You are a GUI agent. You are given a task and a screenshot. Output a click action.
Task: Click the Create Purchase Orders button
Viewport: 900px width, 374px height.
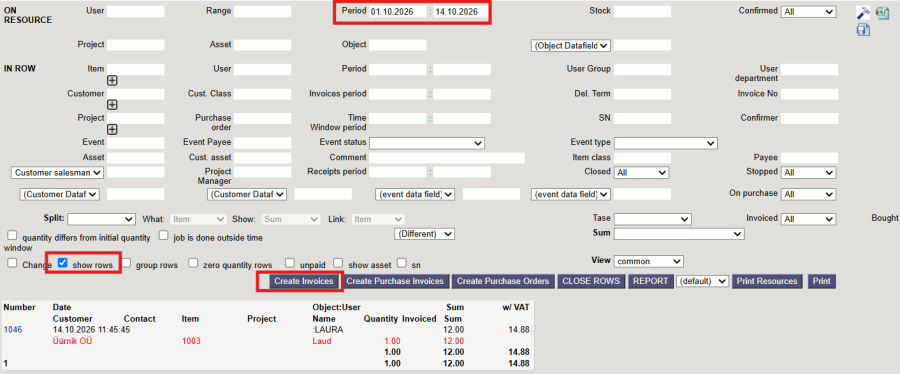503,281
